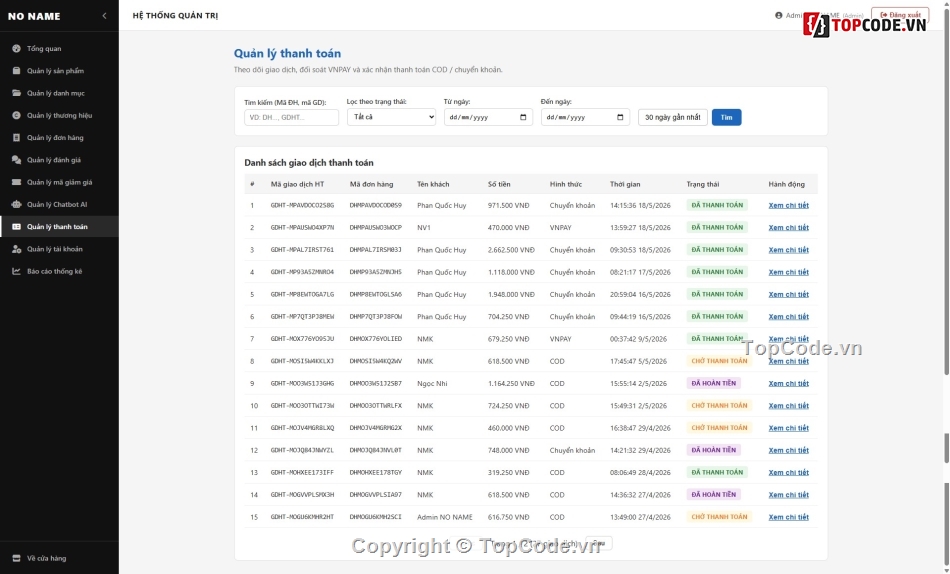Screen dimensions: 950x574
Task: Click the Quản lý tài khoản users icon
Action: pyautogui.click(x=16, y=249)
